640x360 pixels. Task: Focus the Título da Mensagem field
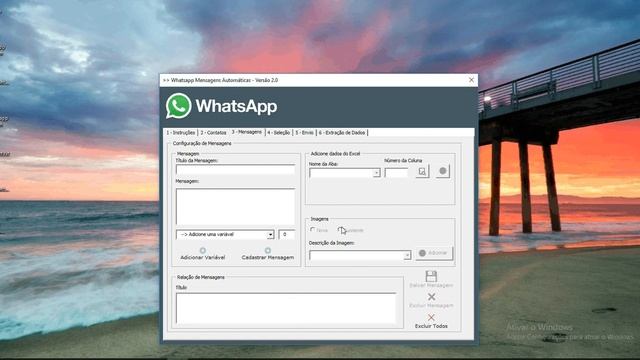coord(236,170)
